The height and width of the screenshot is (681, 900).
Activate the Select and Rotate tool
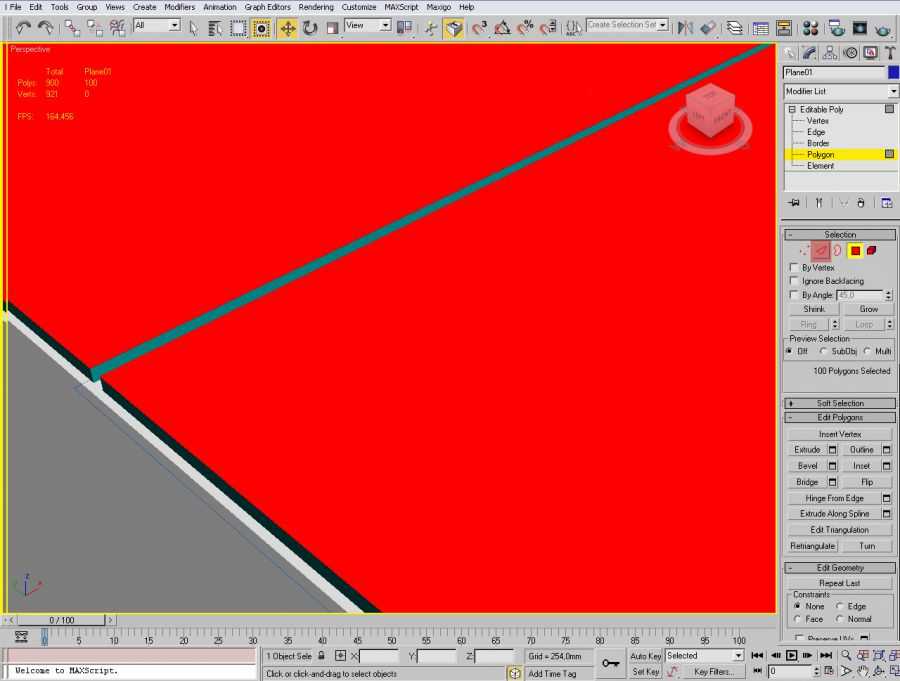(310, 28)
